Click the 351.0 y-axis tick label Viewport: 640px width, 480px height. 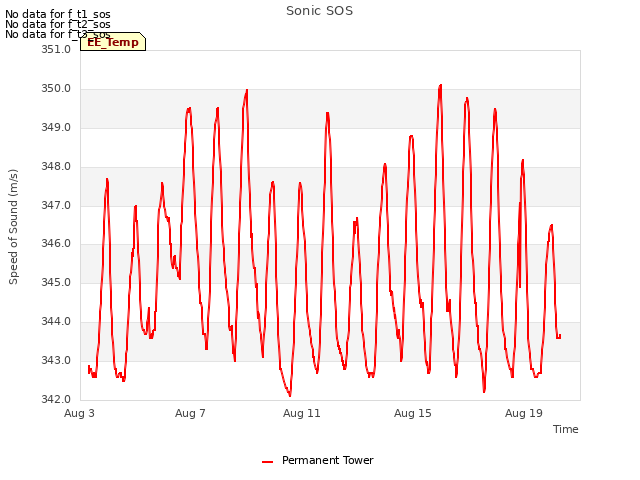(x=56, y=49)
